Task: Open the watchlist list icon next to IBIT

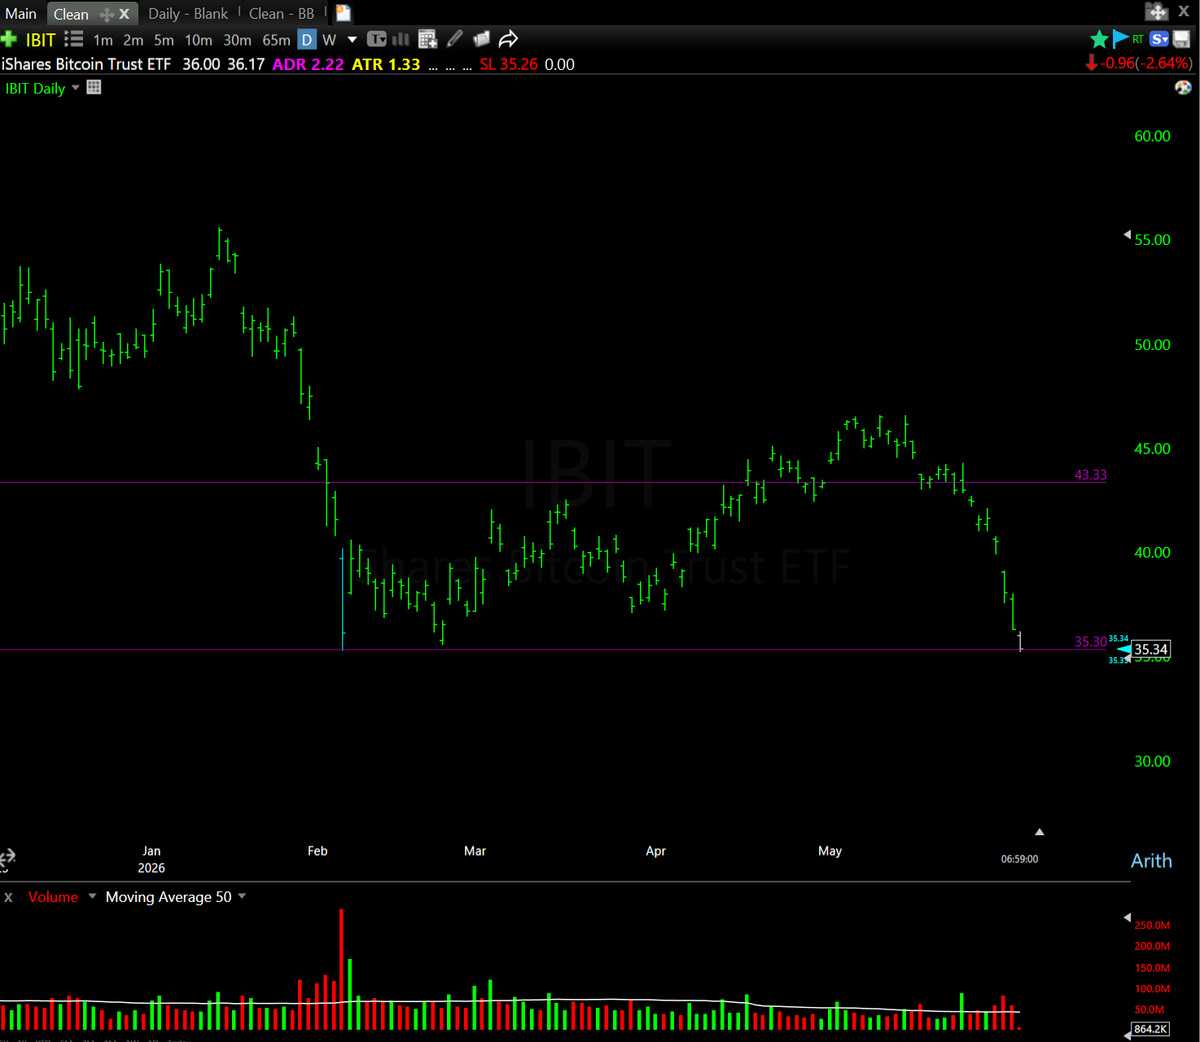Action: [x=74, y=39]
